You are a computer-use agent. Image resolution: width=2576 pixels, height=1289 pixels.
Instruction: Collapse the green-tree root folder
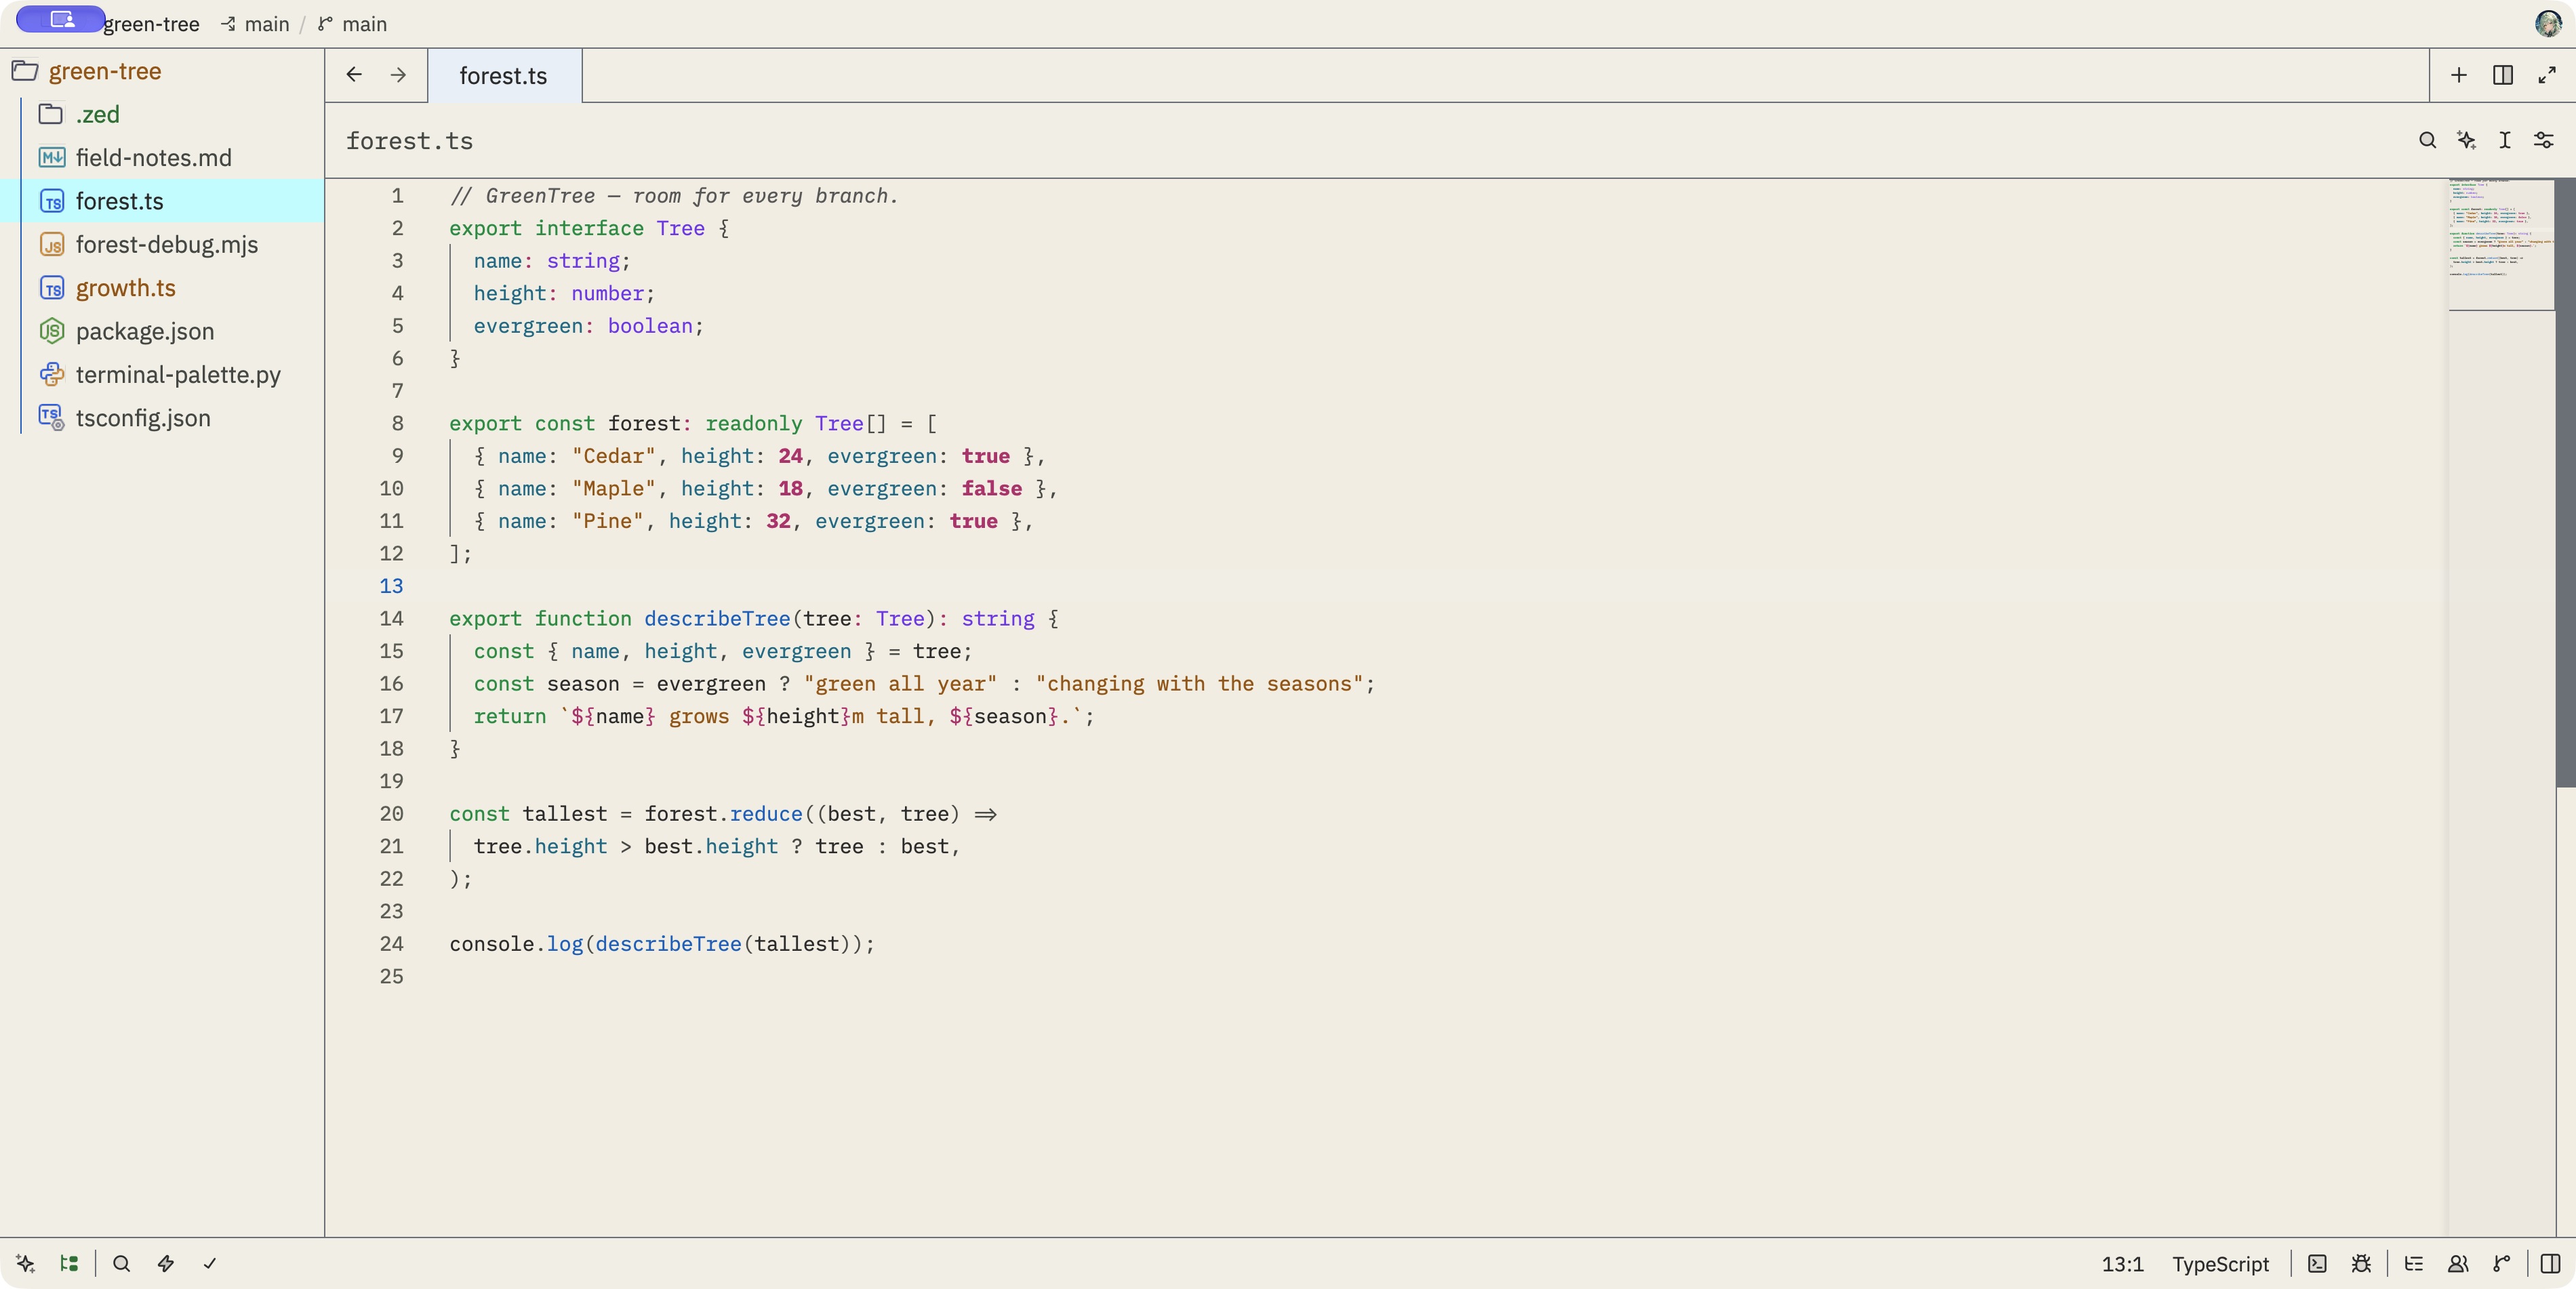(162, 71)
